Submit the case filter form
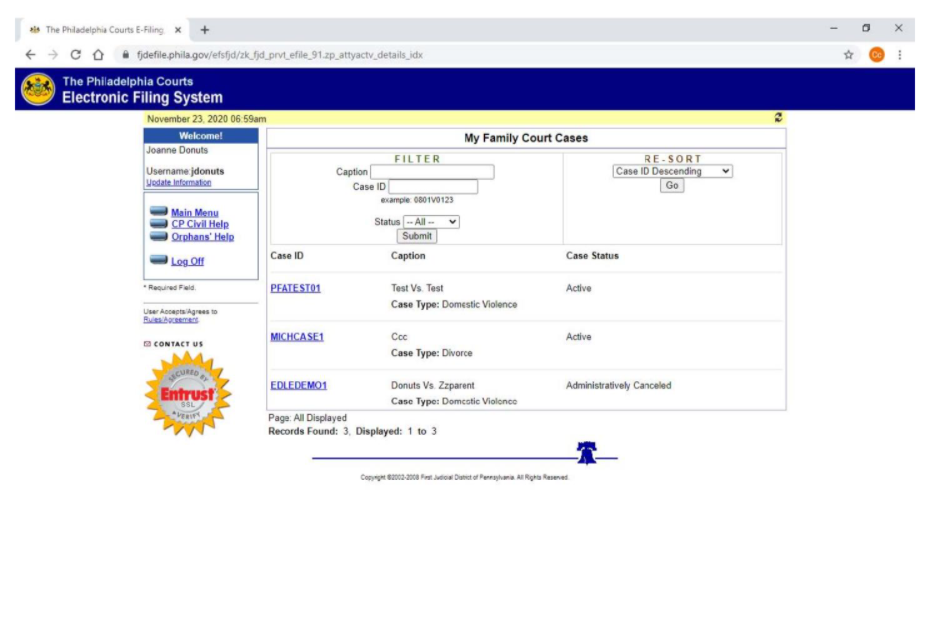The height and width of the screenshot is (637, 952). 416,236
